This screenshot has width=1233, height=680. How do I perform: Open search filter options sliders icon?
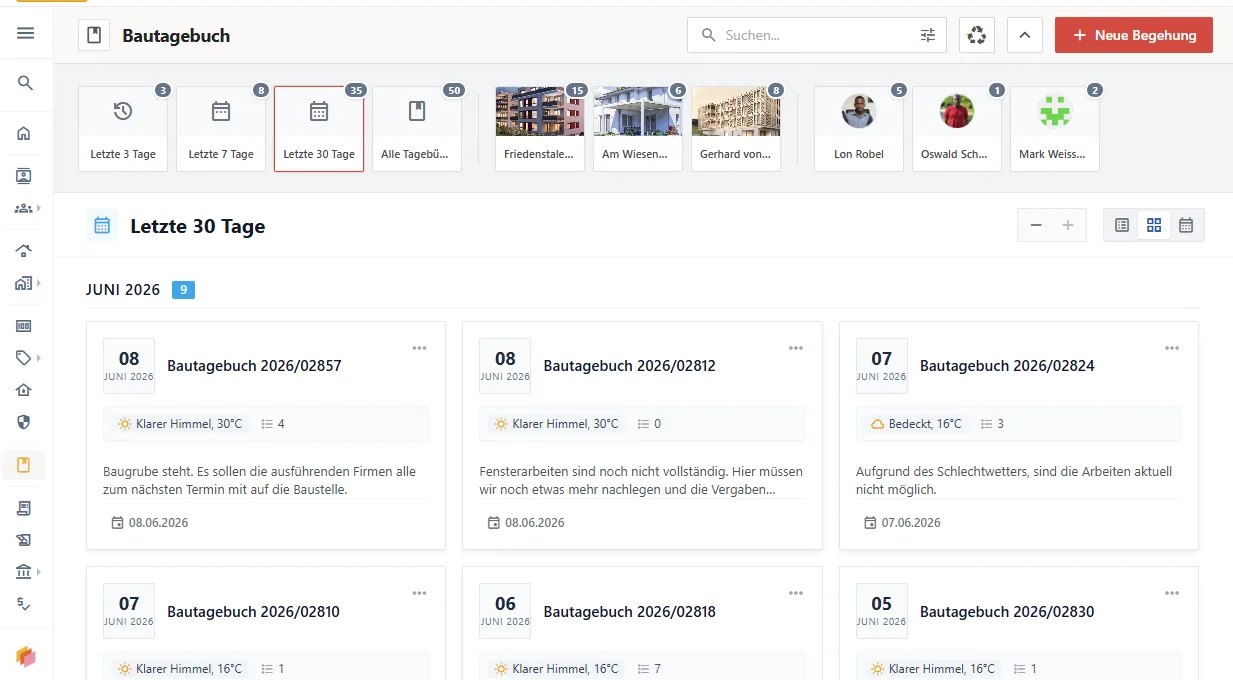pos(928,35)
